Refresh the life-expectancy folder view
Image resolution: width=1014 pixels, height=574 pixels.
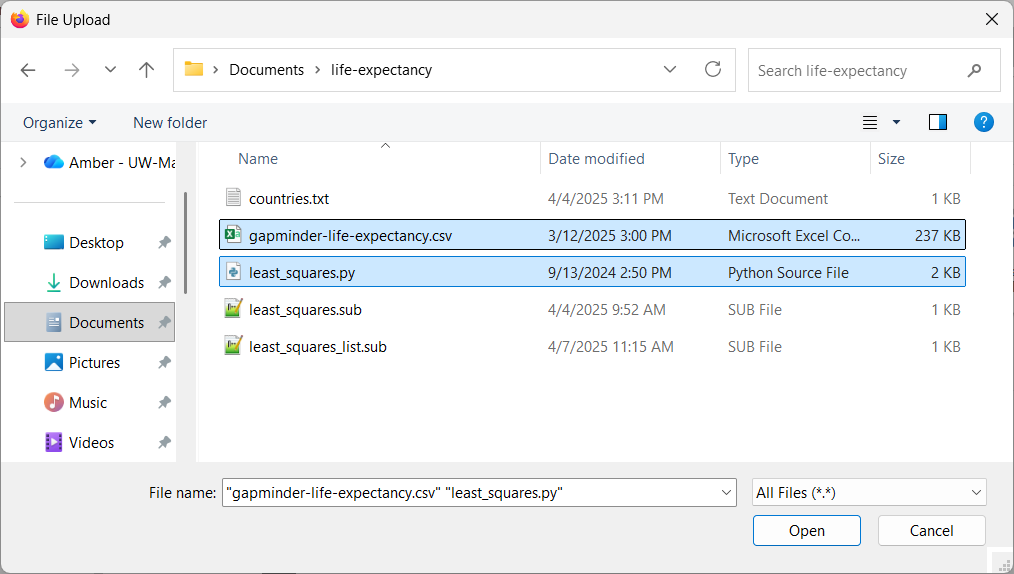pos(713,70)
